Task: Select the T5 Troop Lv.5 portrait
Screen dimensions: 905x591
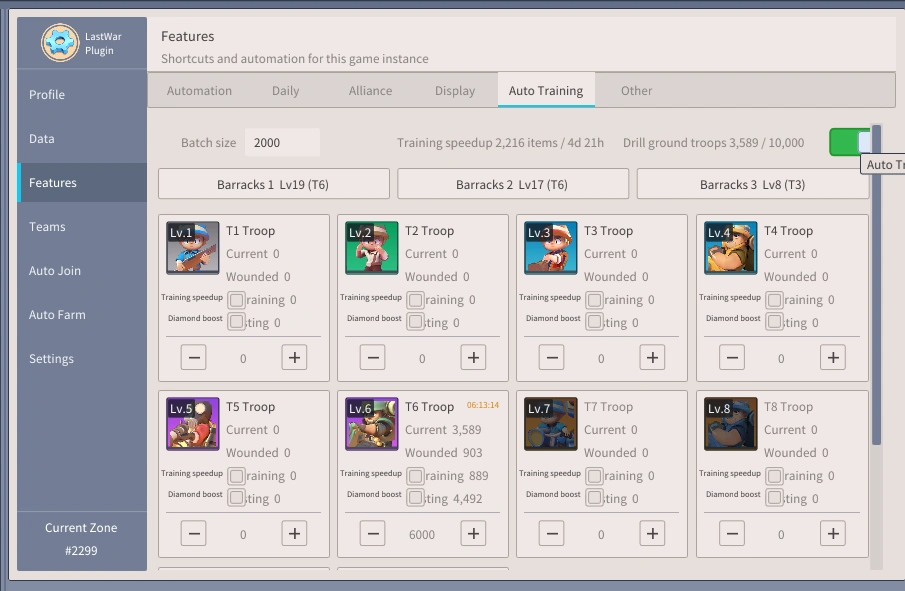Action: (193, 424)
